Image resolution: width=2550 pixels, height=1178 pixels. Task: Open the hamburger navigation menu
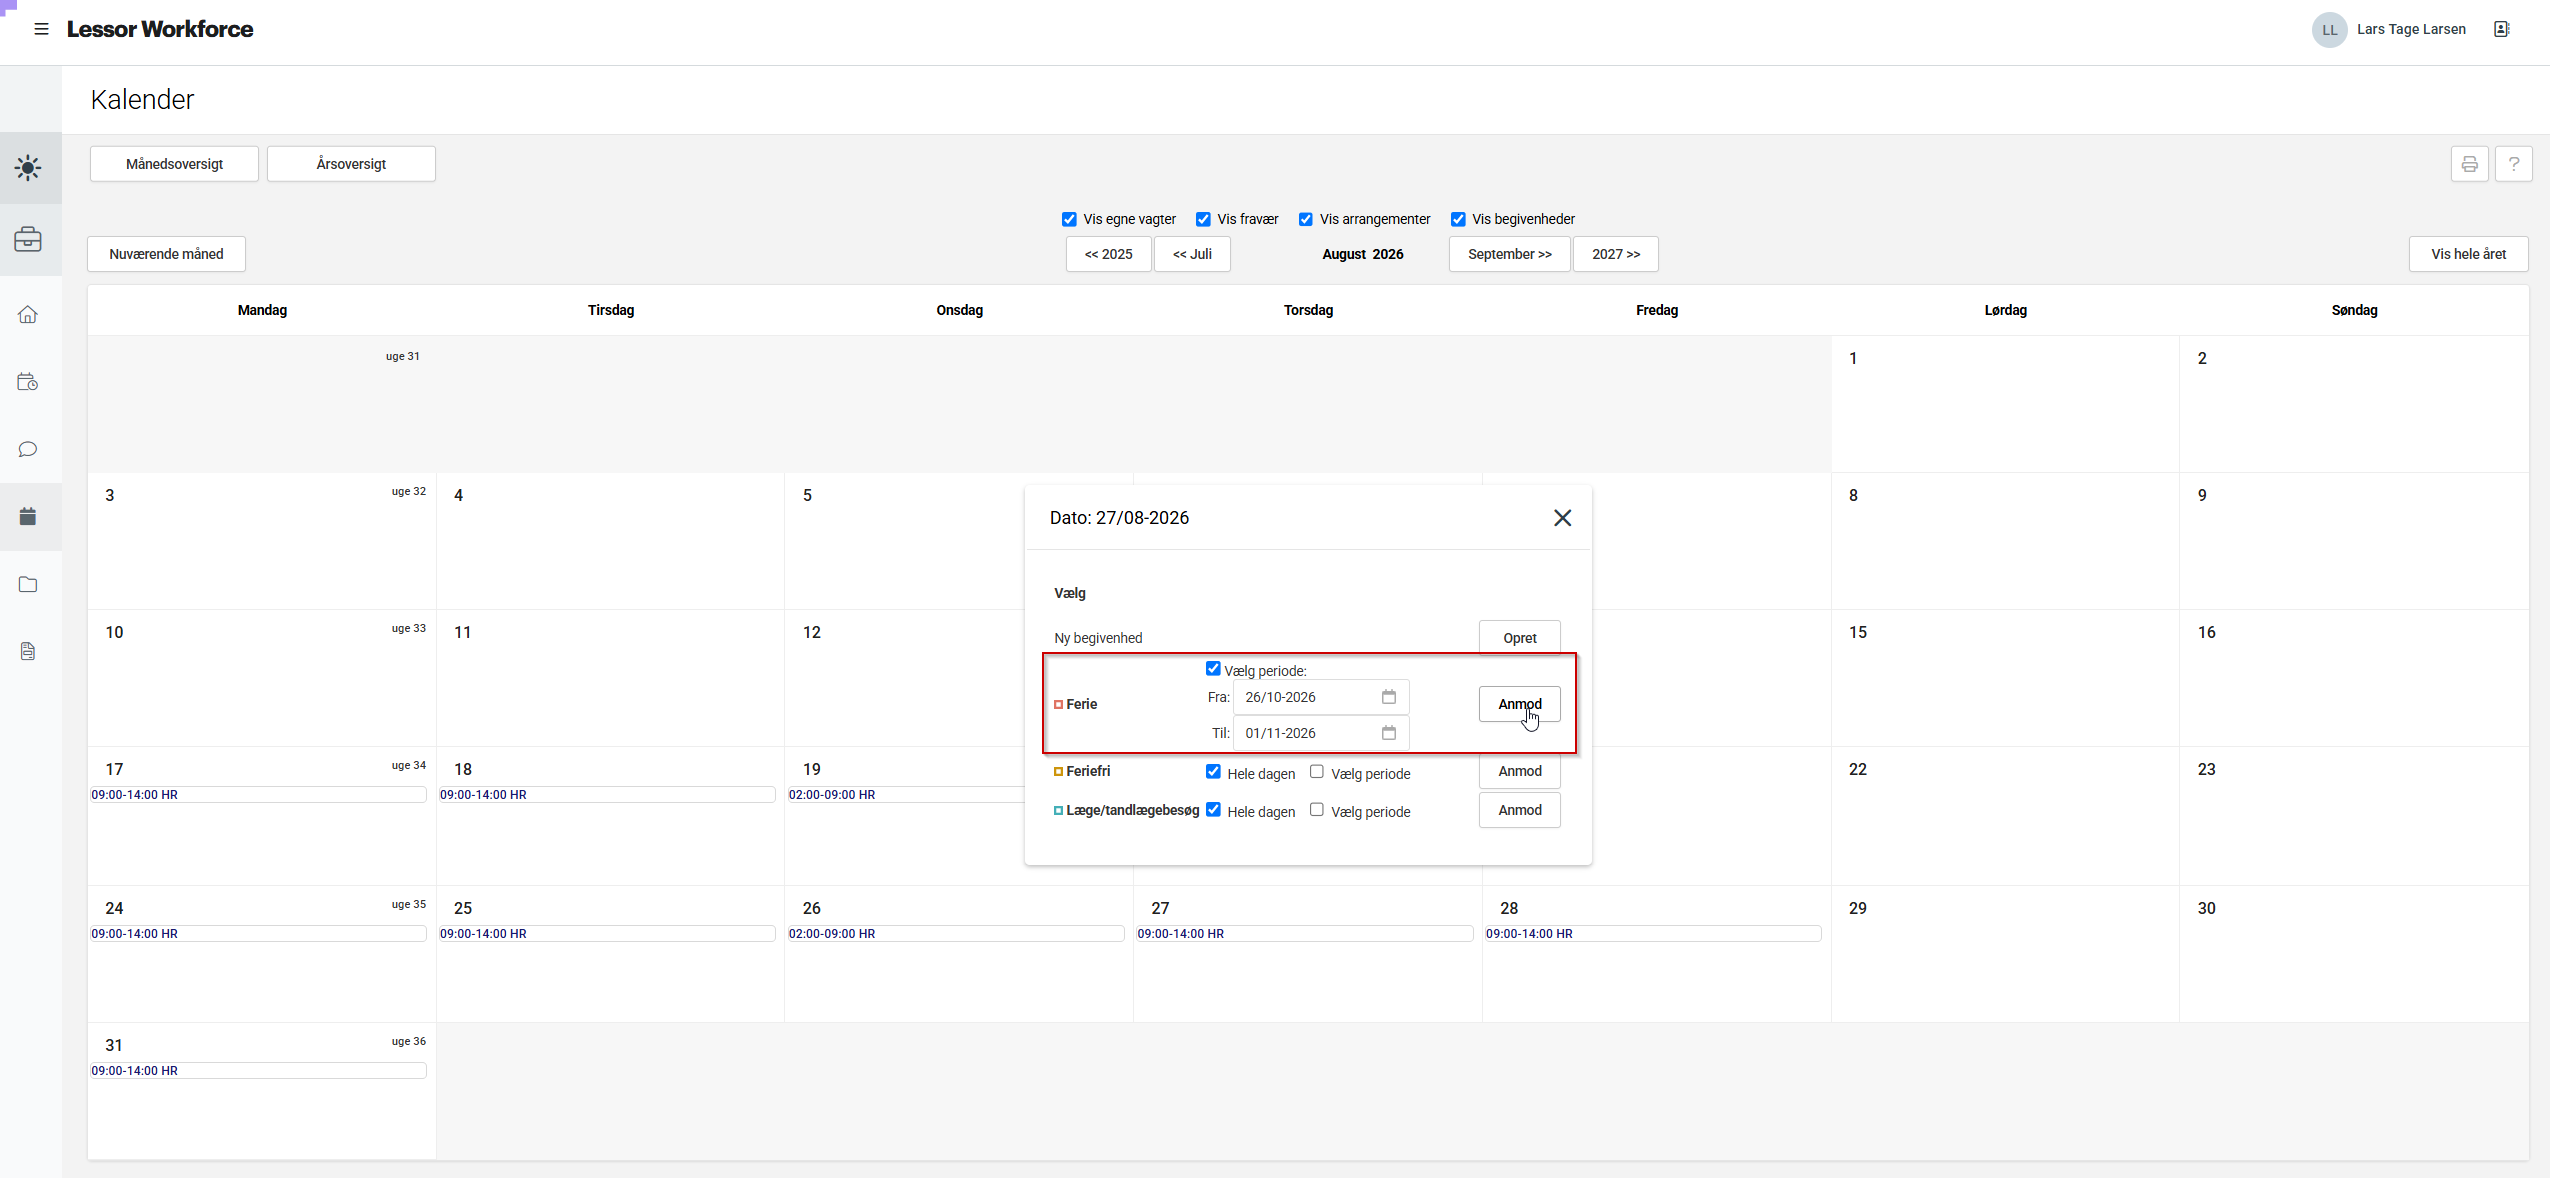coord(41,29)
